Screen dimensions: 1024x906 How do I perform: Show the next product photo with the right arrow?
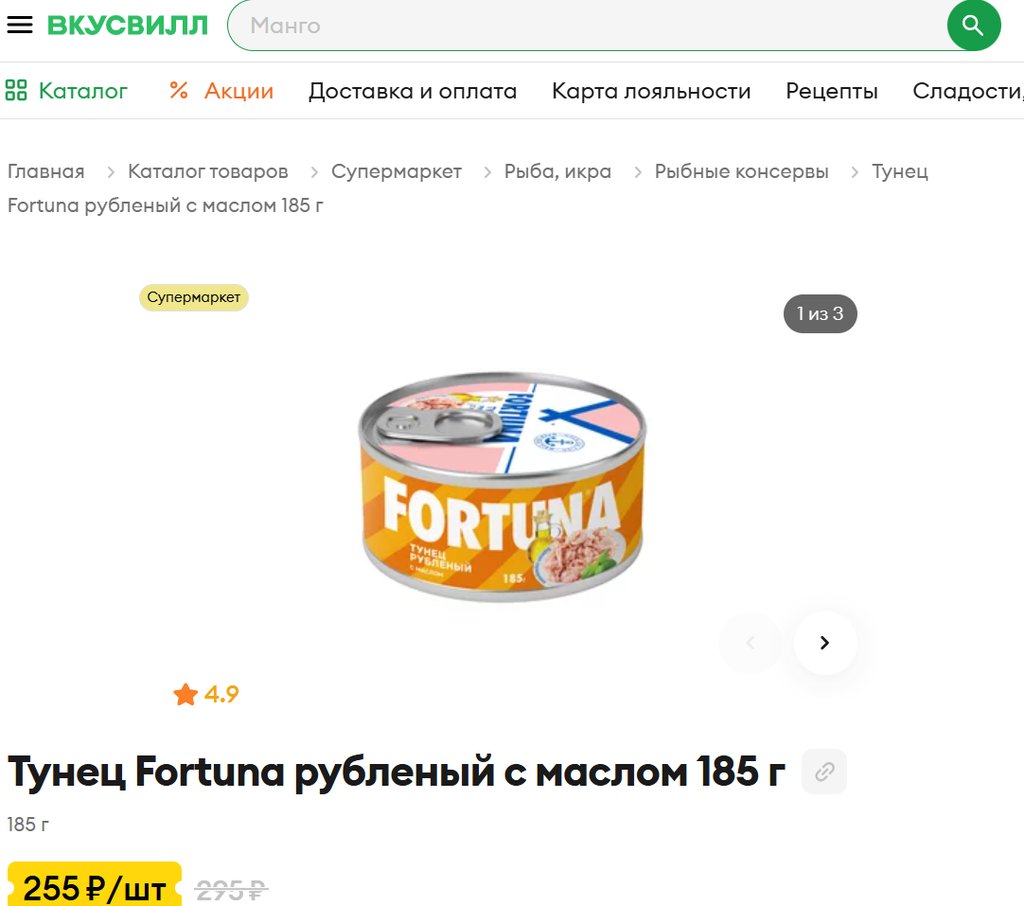pos(825,643)
